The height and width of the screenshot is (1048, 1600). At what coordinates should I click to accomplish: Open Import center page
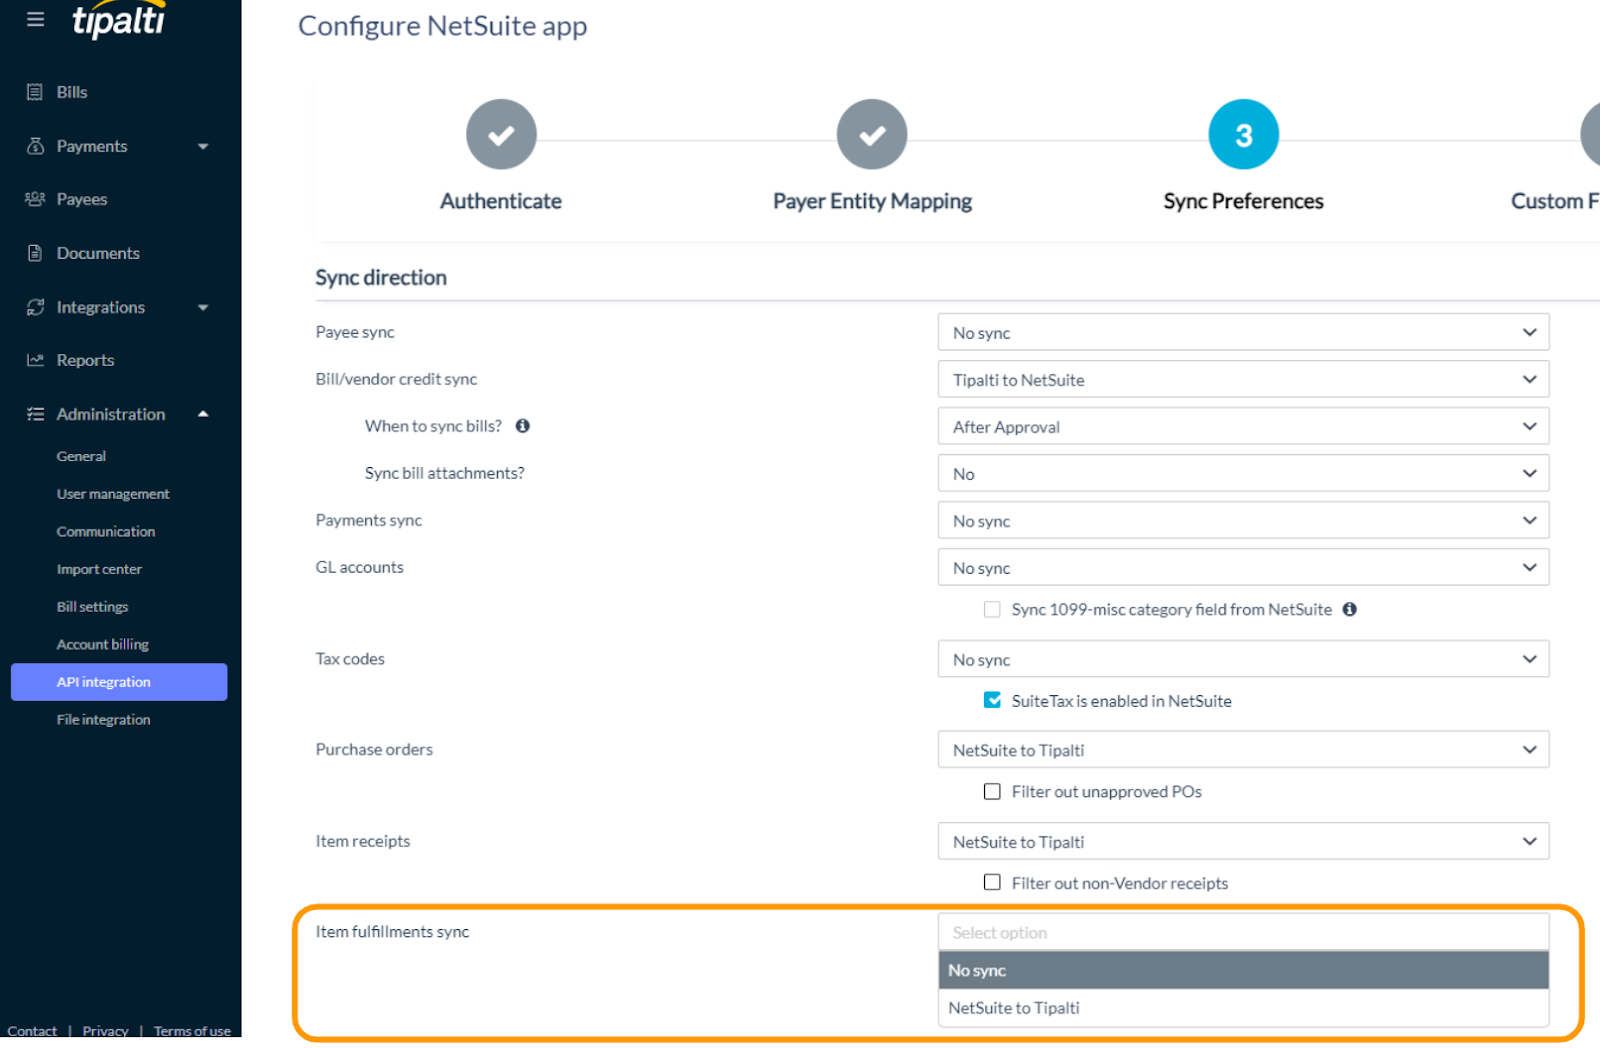tap(99, 569)
